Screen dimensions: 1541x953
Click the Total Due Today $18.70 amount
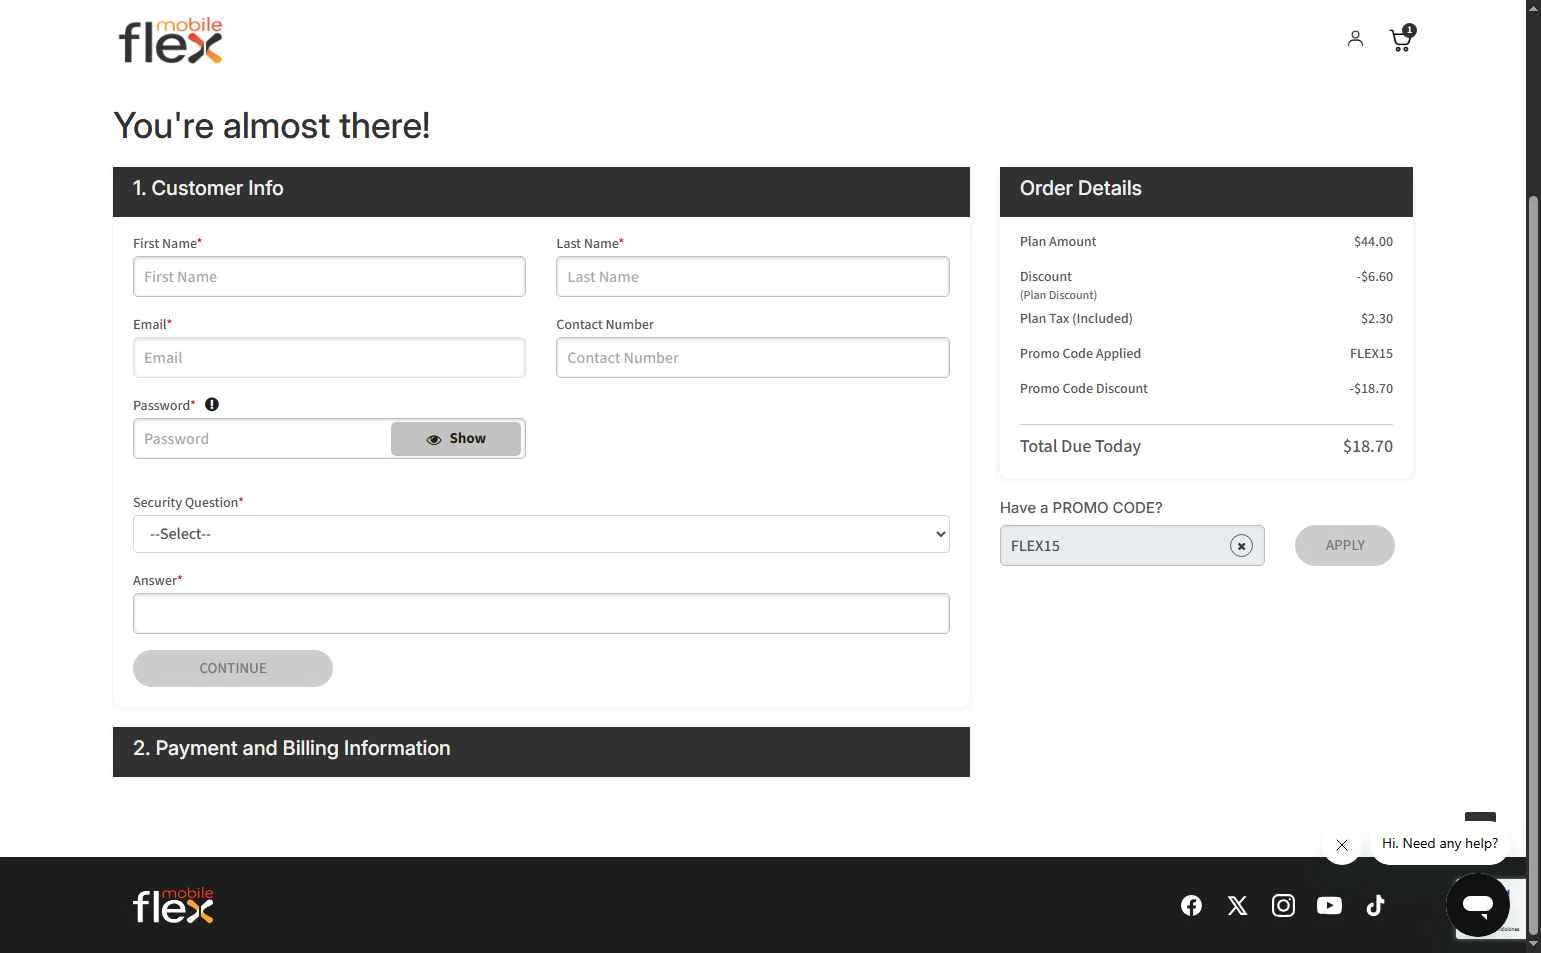tap(1367, 446)
